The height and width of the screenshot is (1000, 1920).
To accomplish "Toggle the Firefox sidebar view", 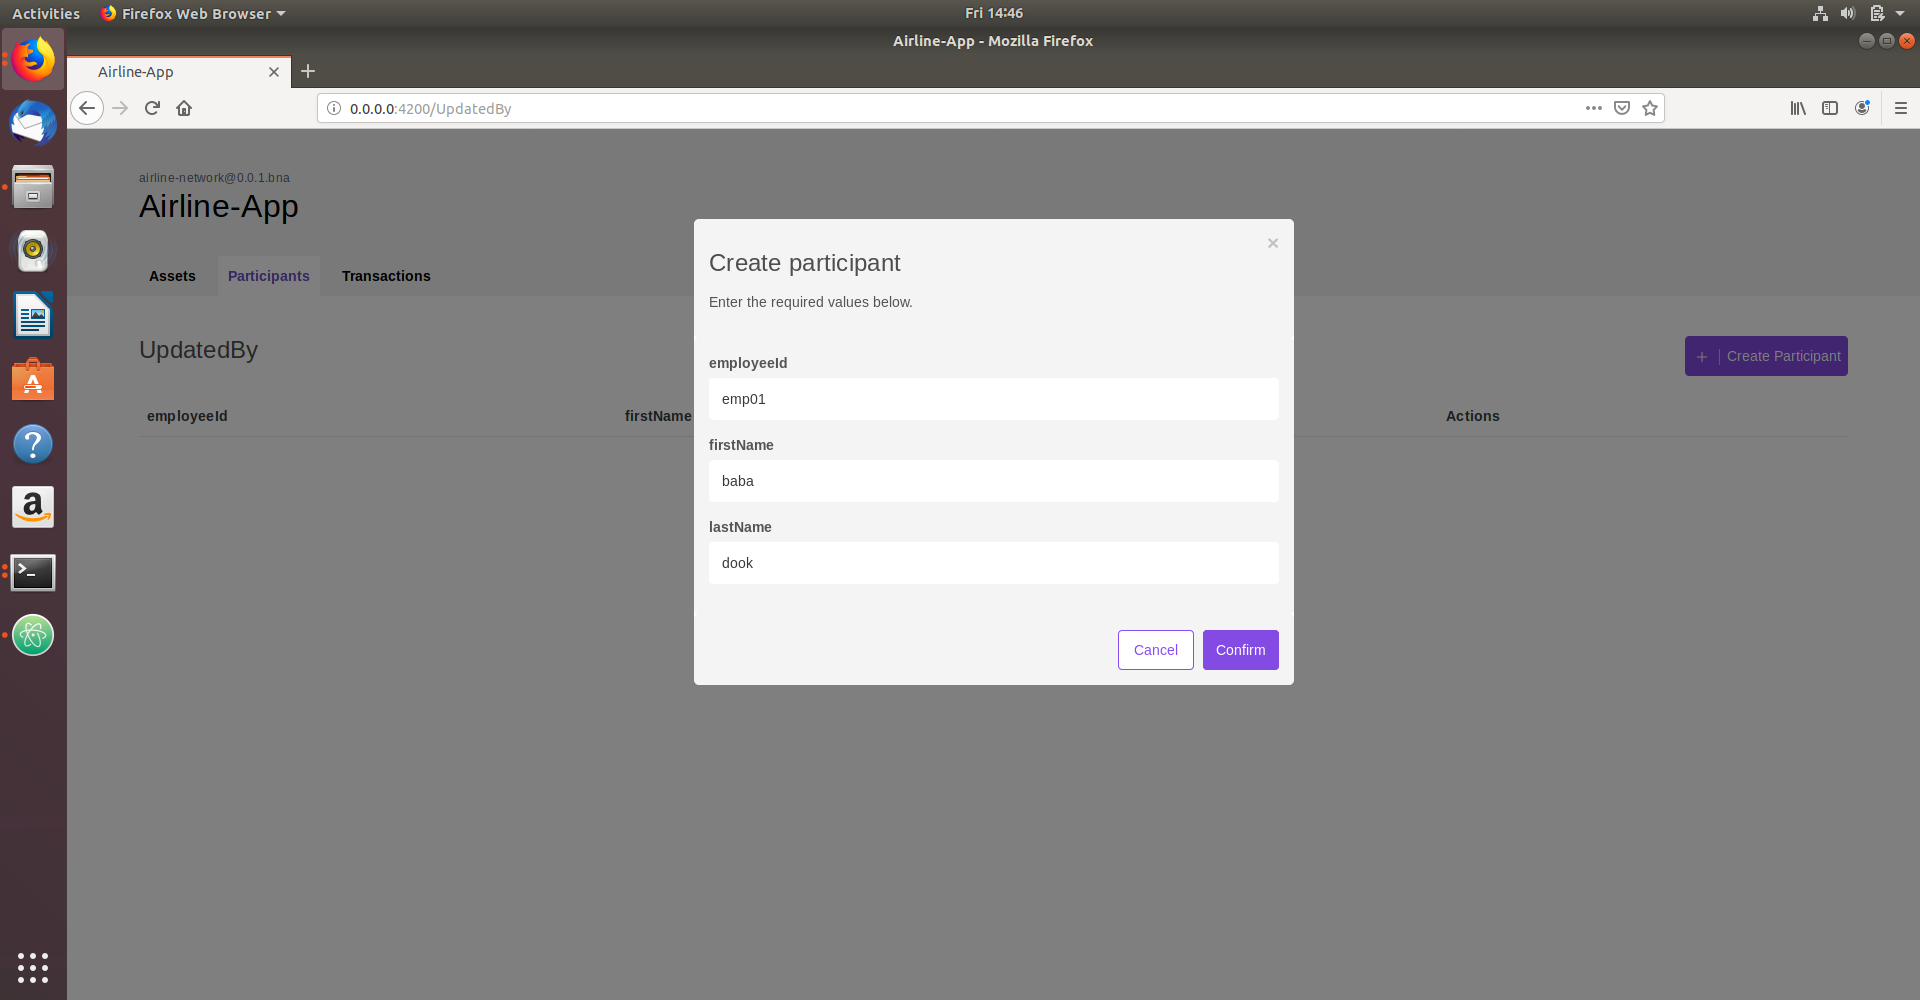I will tap(1830, 108).
